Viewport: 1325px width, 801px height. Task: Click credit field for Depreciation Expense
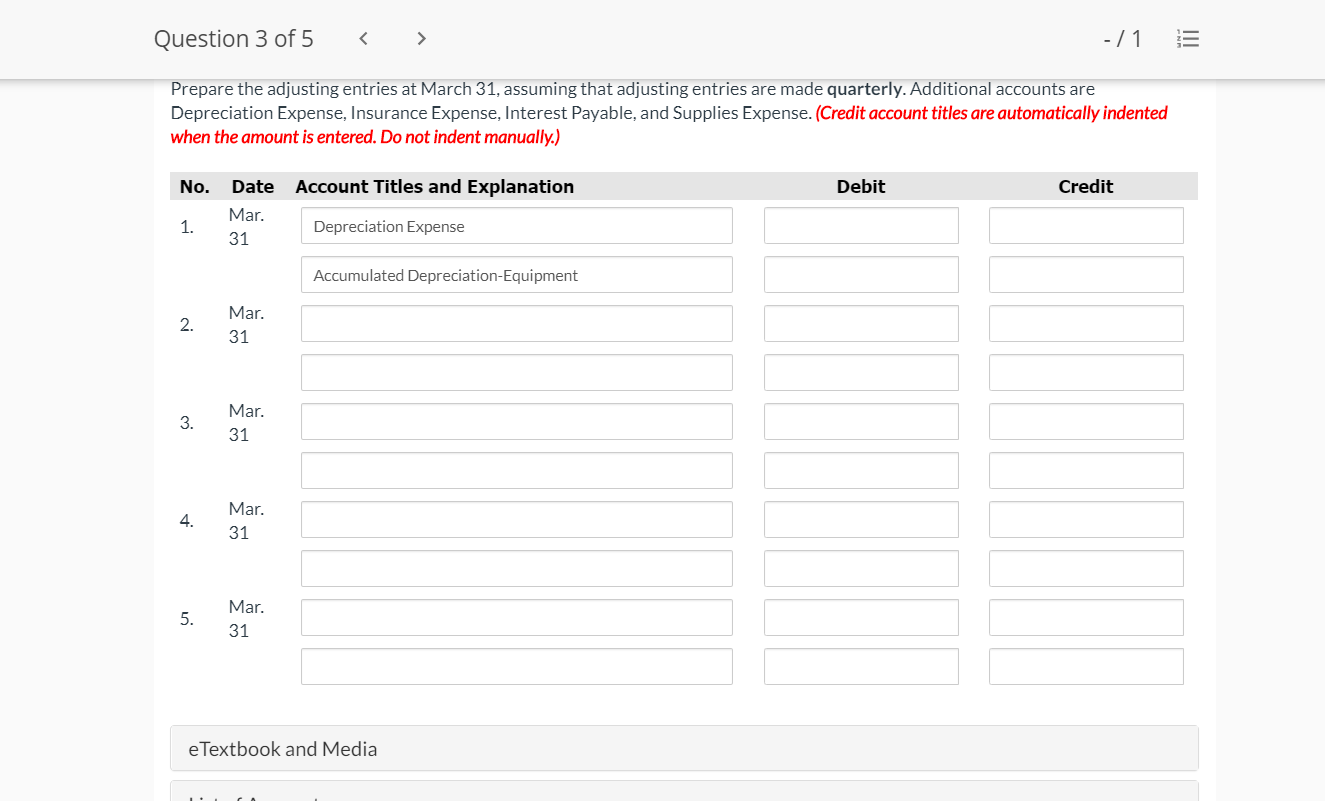coord(1086,226)
